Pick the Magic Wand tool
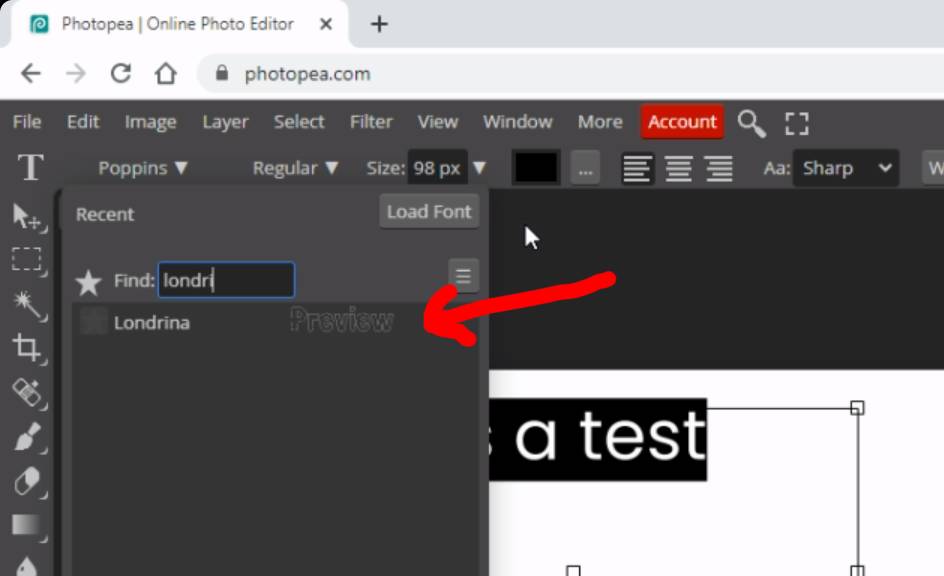The height and width of the screenshot is (576, 944). point(28,303)
